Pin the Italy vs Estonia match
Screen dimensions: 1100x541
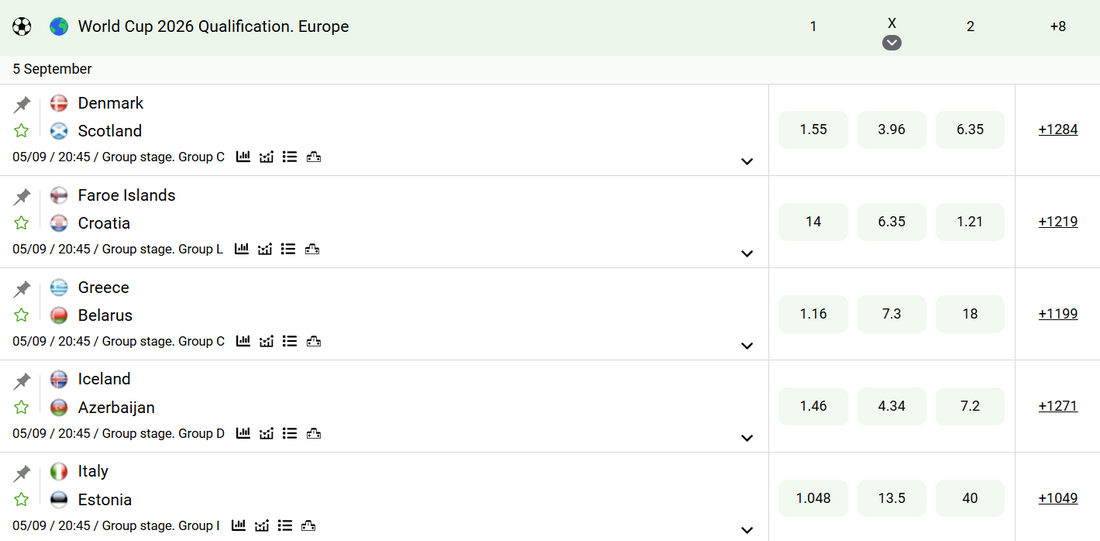pyautogui.click(x=22, y=474)
